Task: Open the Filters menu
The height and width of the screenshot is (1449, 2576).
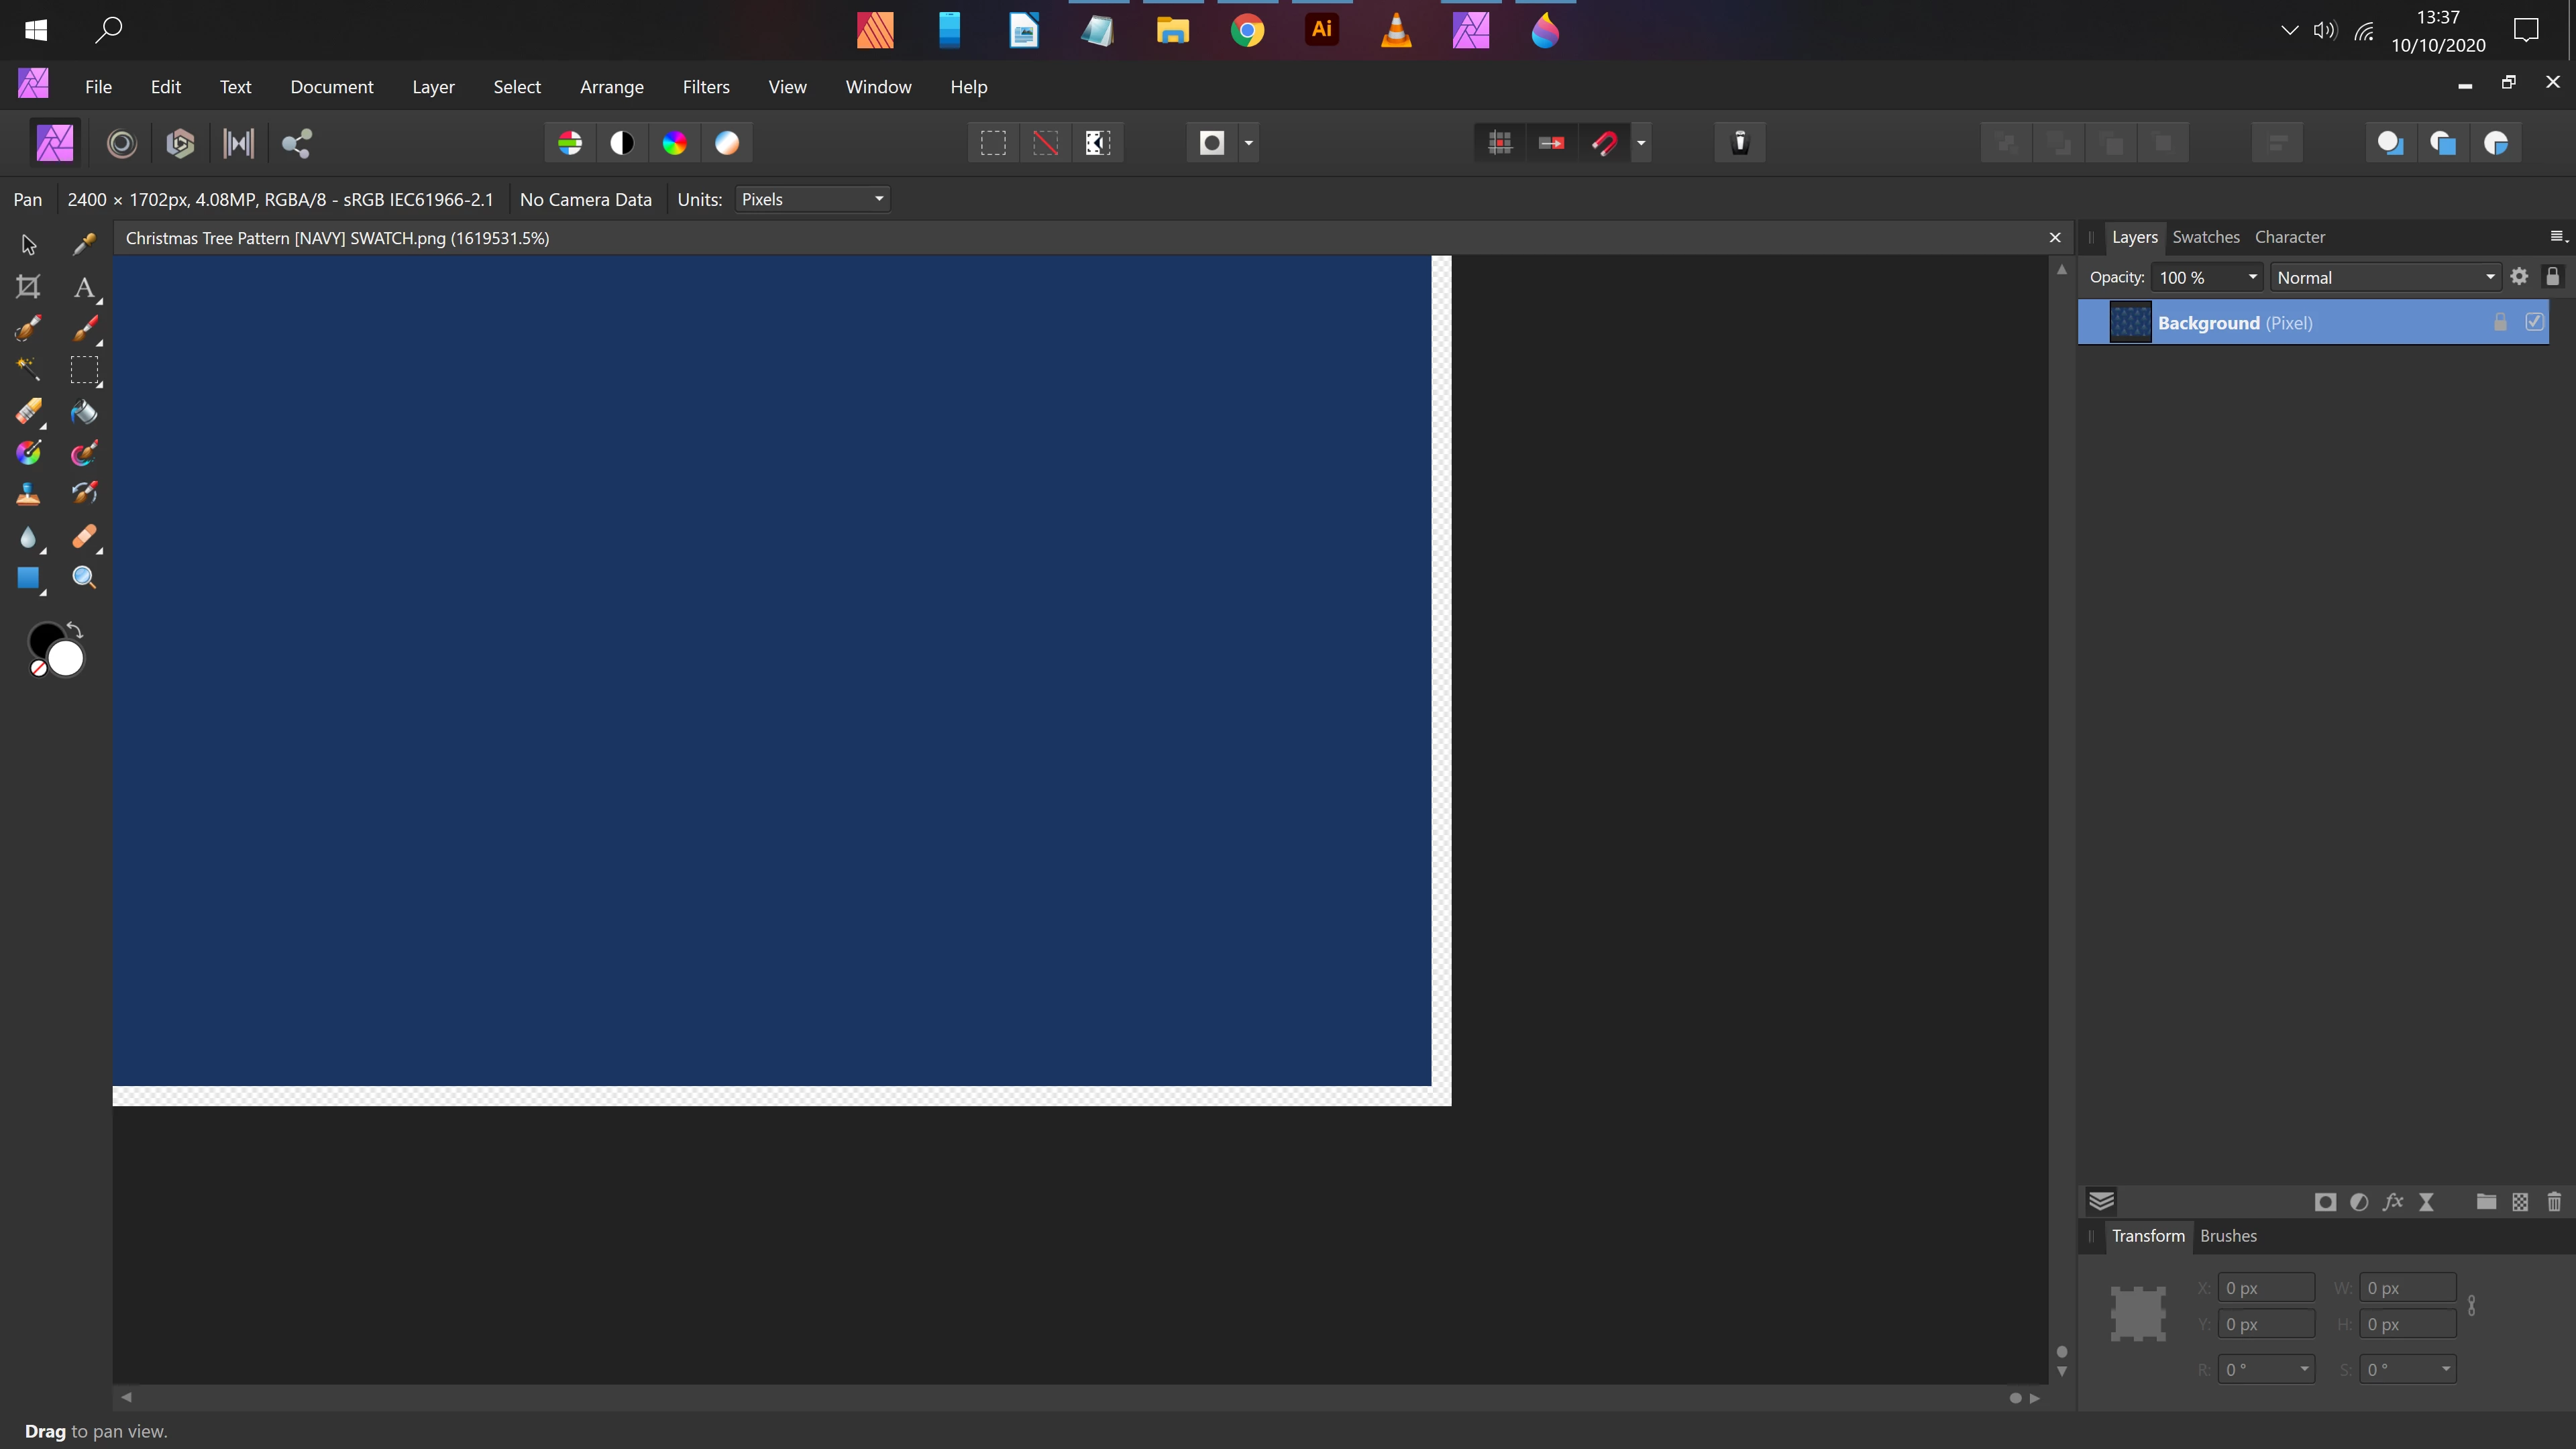Action: [x=706, y=87]
